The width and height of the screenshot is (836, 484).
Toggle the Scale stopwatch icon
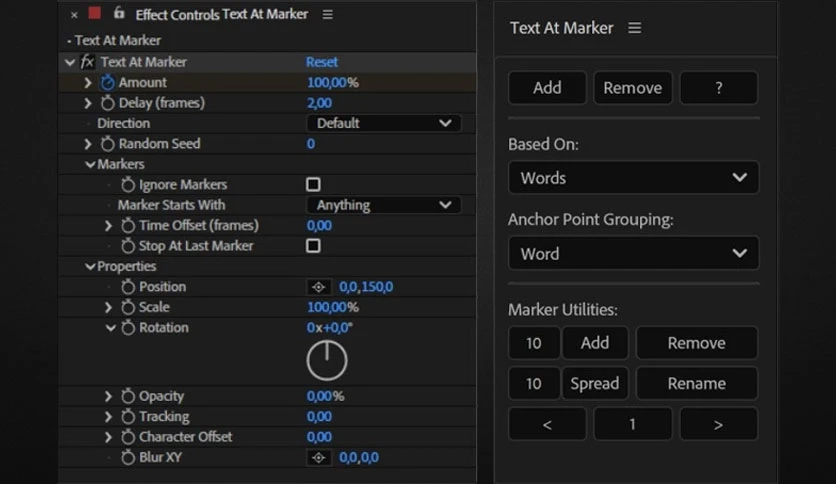pyautogui.click(x=128, y=307)
